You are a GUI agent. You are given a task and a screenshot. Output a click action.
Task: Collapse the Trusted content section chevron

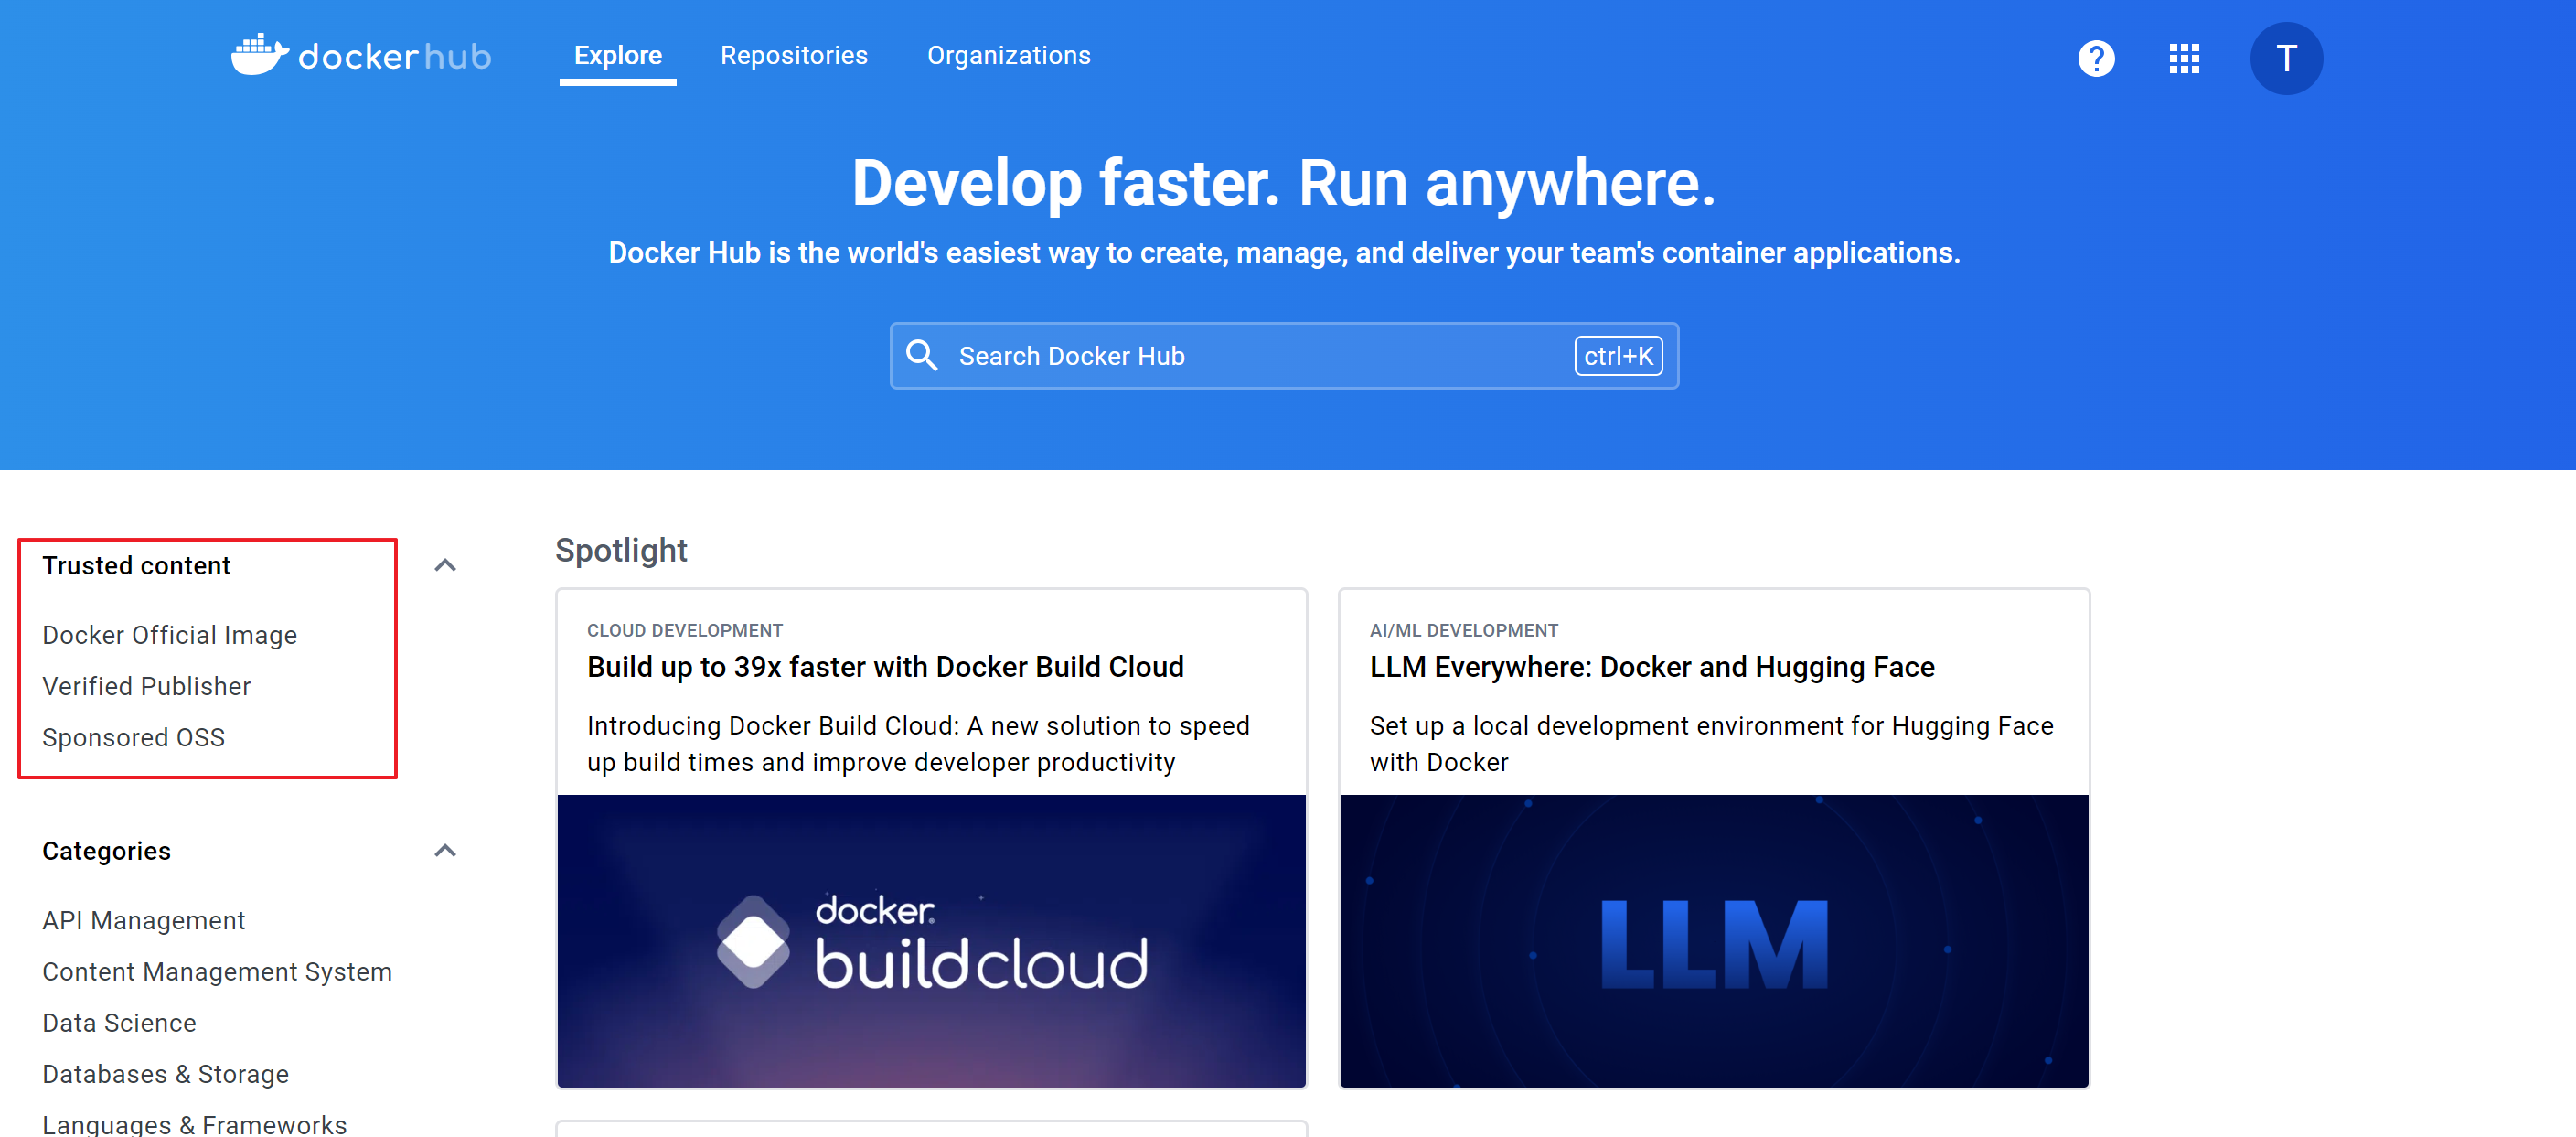pos(445,566)
